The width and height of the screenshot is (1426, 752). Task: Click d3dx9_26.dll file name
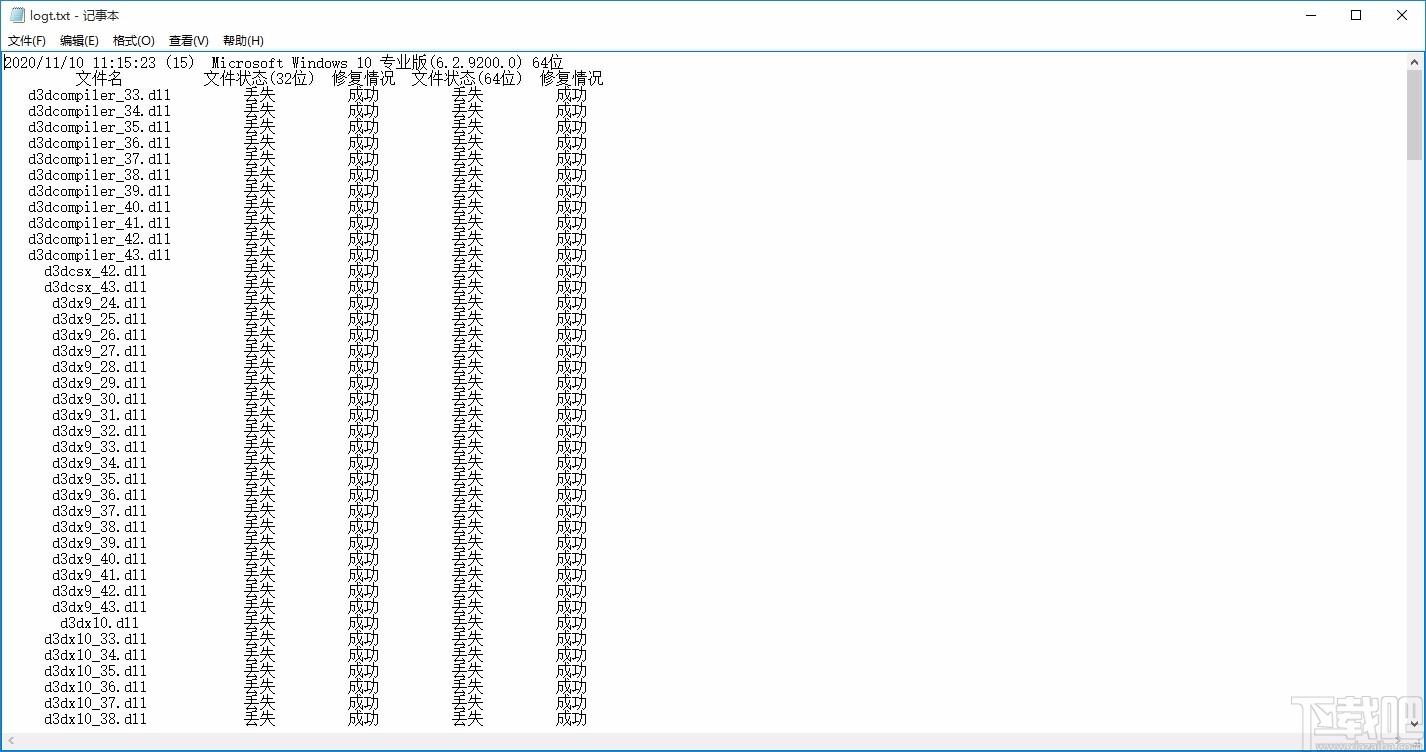99,335
